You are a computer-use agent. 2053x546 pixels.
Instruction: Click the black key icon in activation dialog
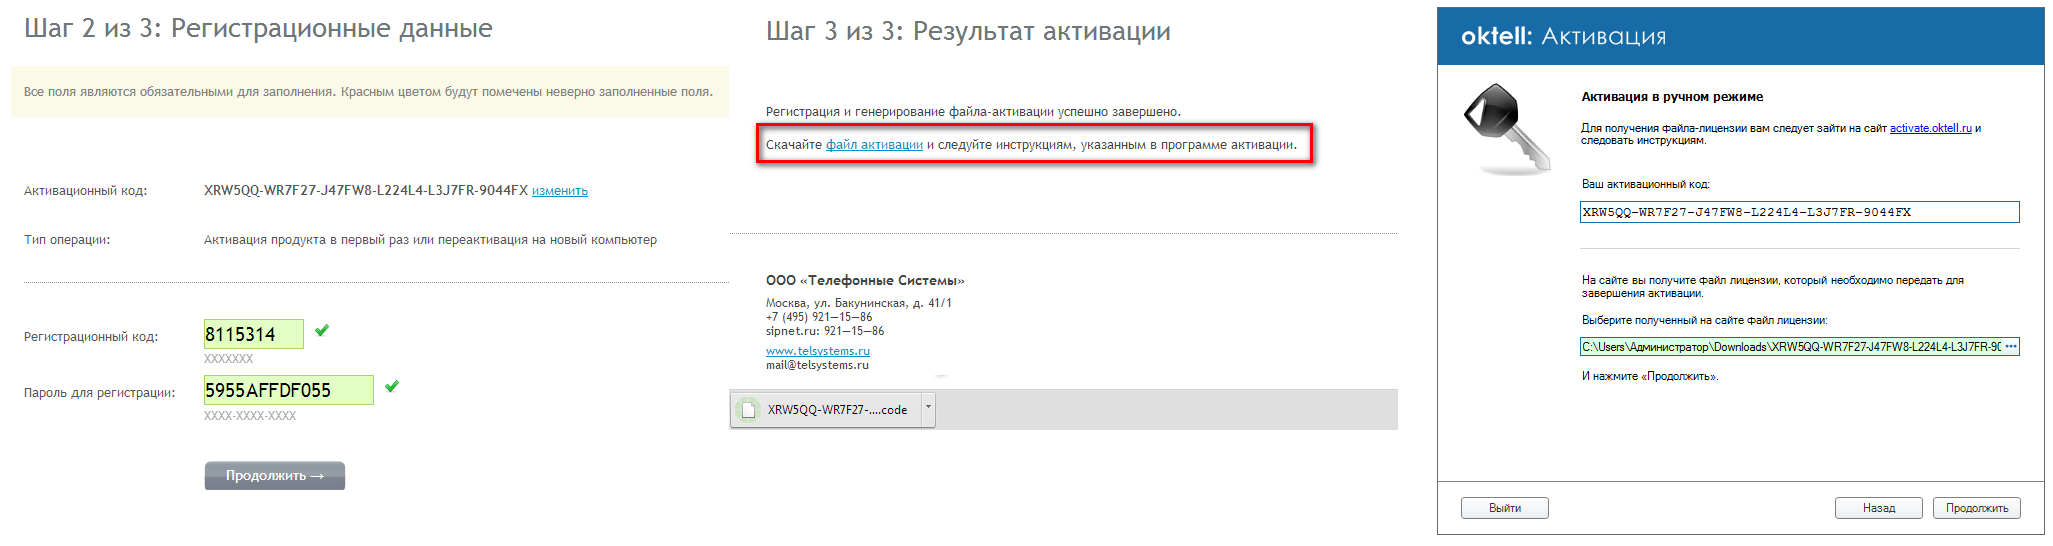click(x=1506, y=127)
